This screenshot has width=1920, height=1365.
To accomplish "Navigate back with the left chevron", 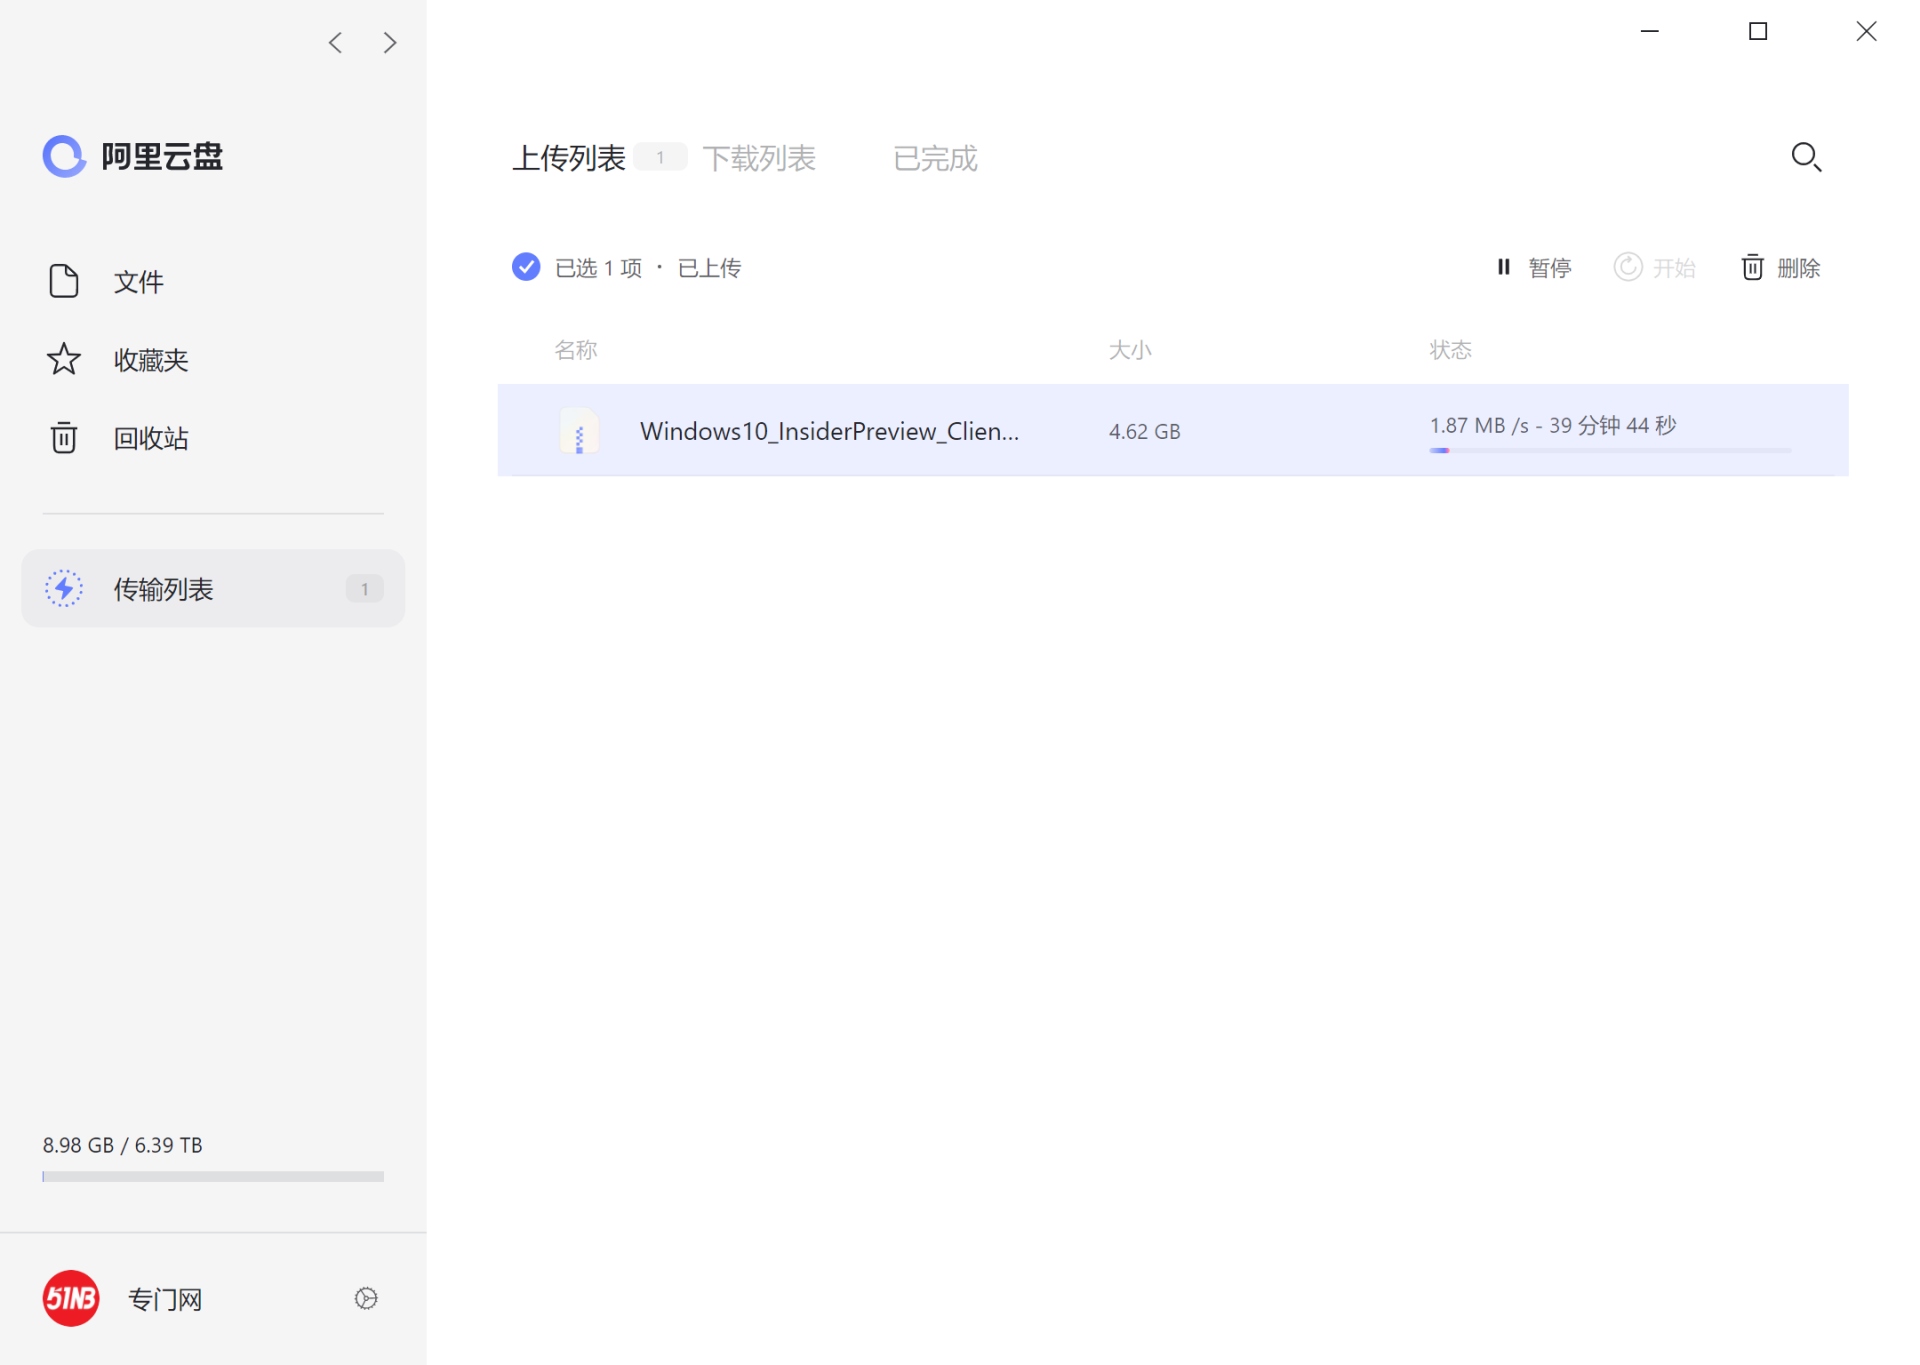I will coord(336,43).
